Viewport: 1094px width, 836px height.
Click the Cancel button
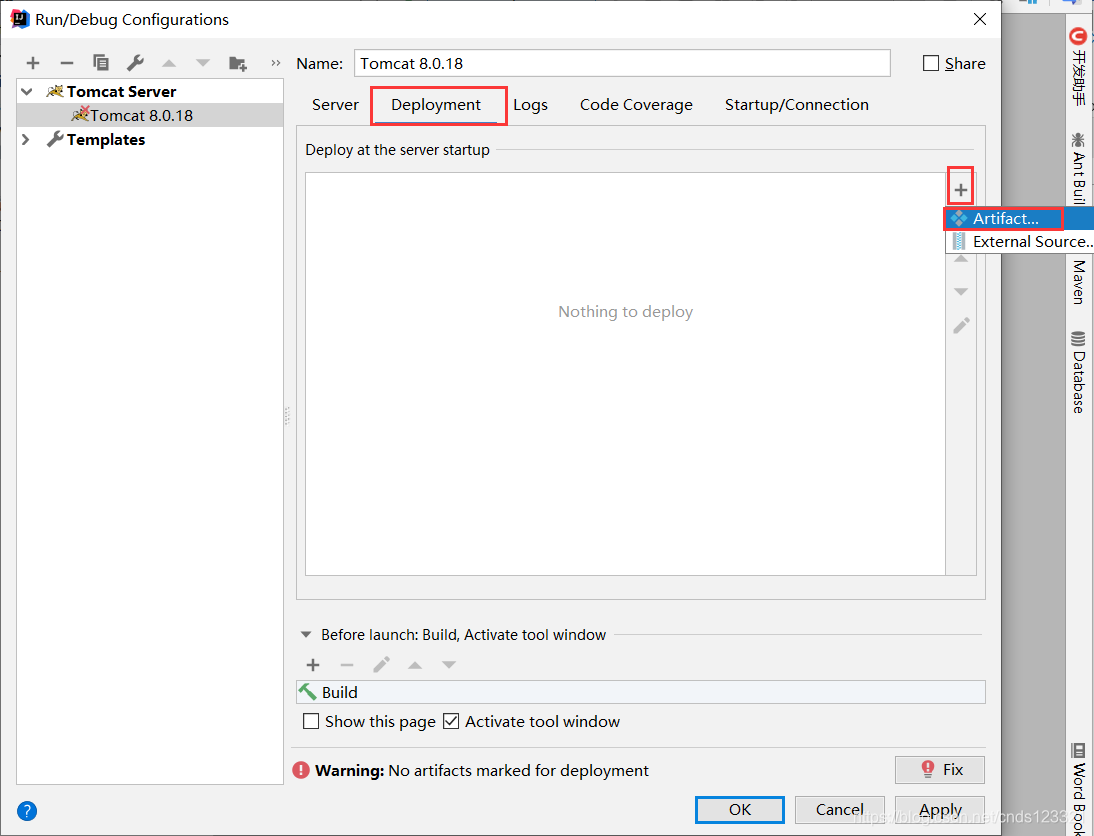coord(839,809)
